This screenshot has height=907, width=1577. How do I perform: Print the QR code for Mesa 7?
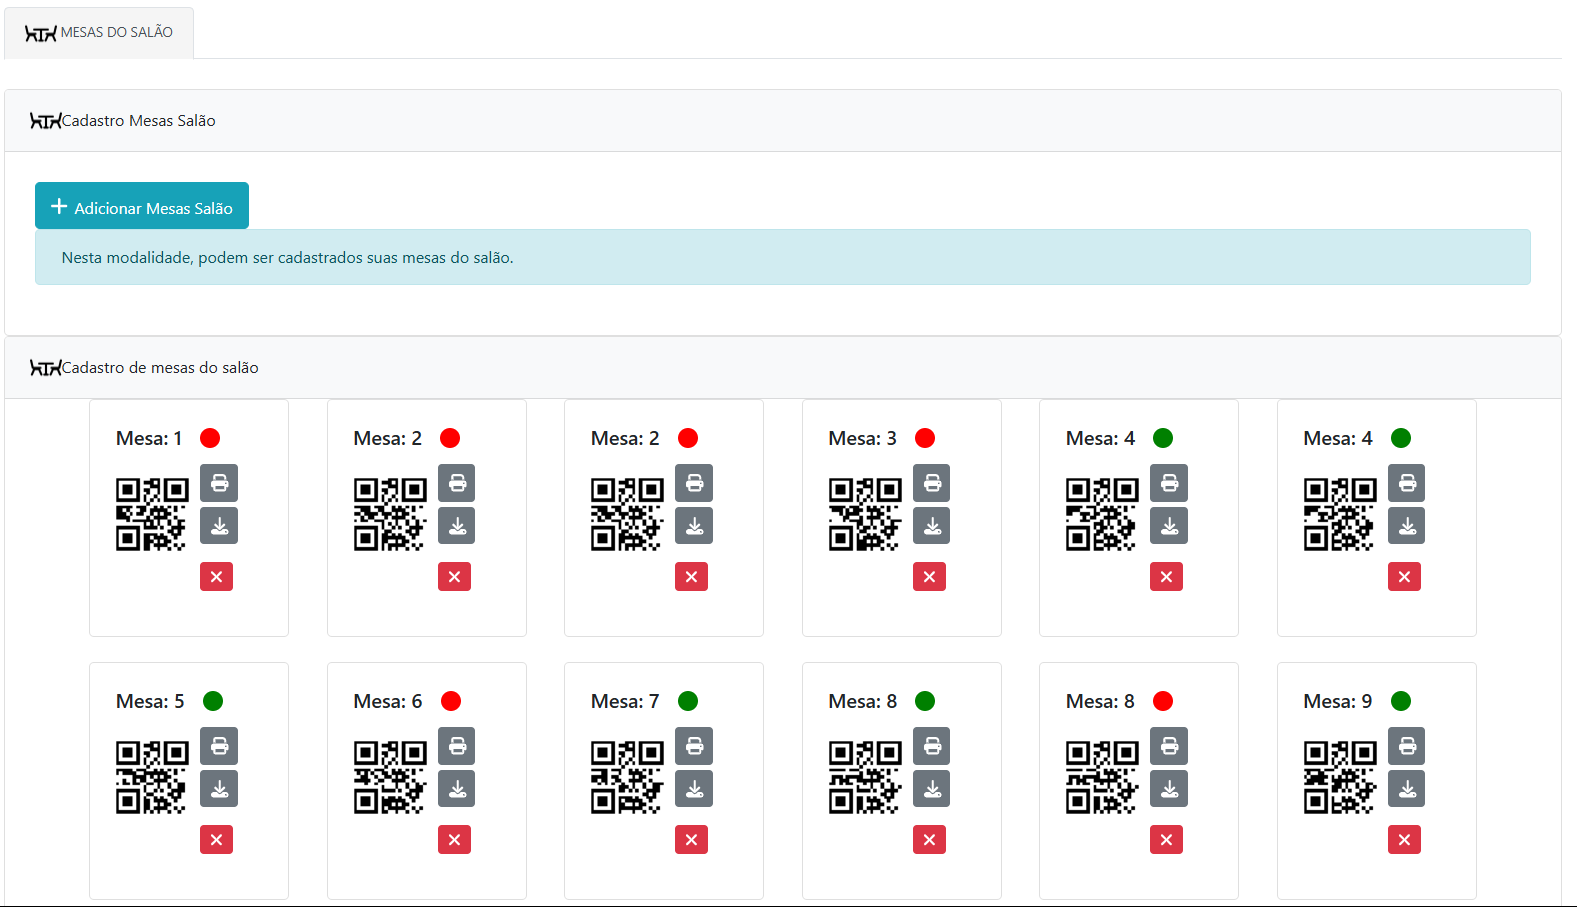694,746
